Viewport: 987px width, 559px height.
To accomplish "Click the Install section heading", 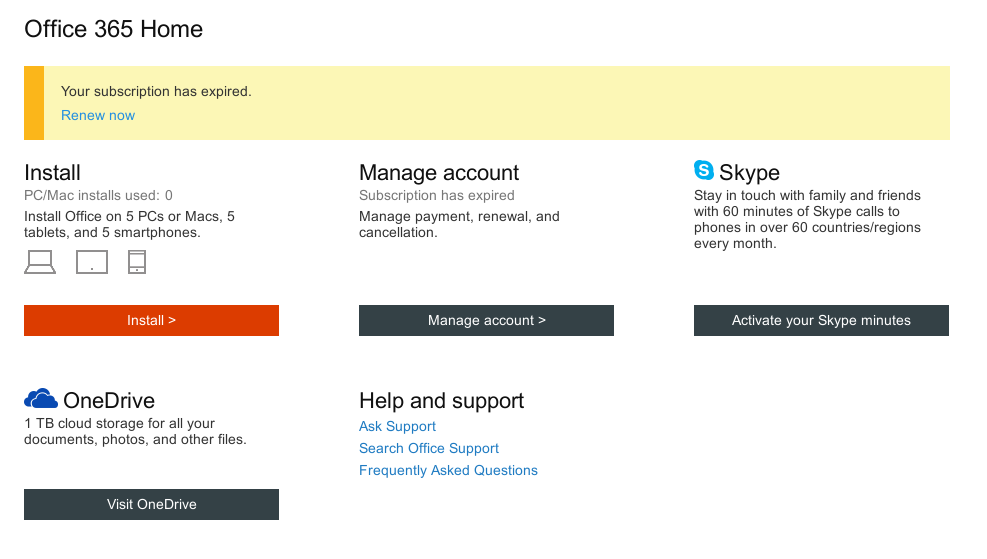I will pyautogui.click(x=52, y=172).
